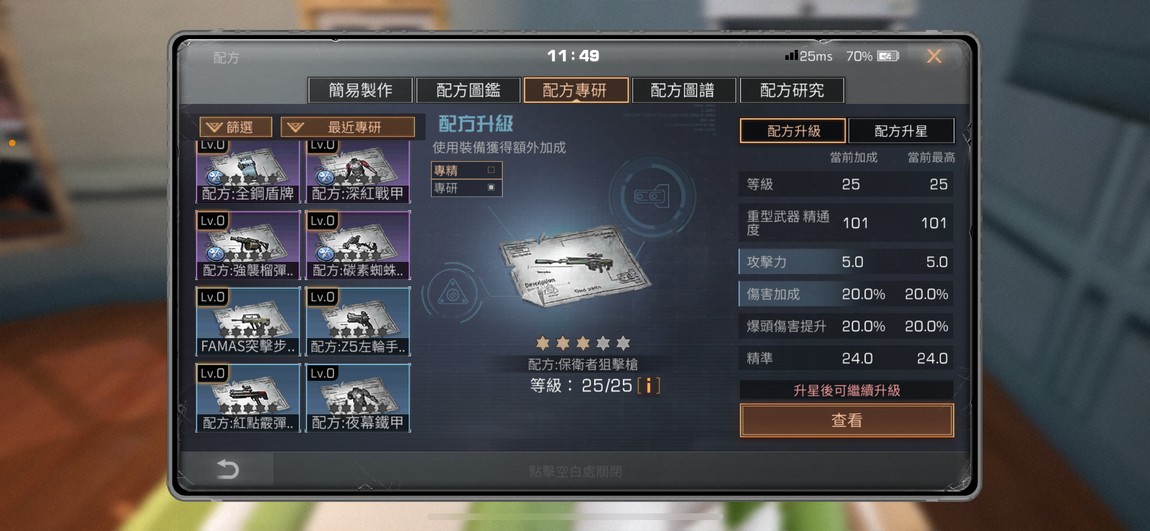Choose the FAMAS突擊步 recipe card
The height and width of the screenshot is (531, 1150).
[248, 321]
